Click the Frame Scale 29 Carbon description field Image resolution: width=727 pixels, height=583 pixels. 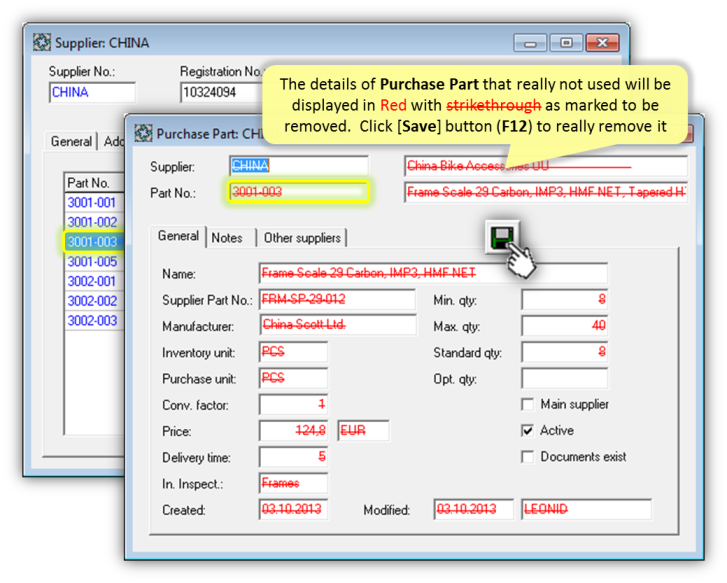(546, 192)
